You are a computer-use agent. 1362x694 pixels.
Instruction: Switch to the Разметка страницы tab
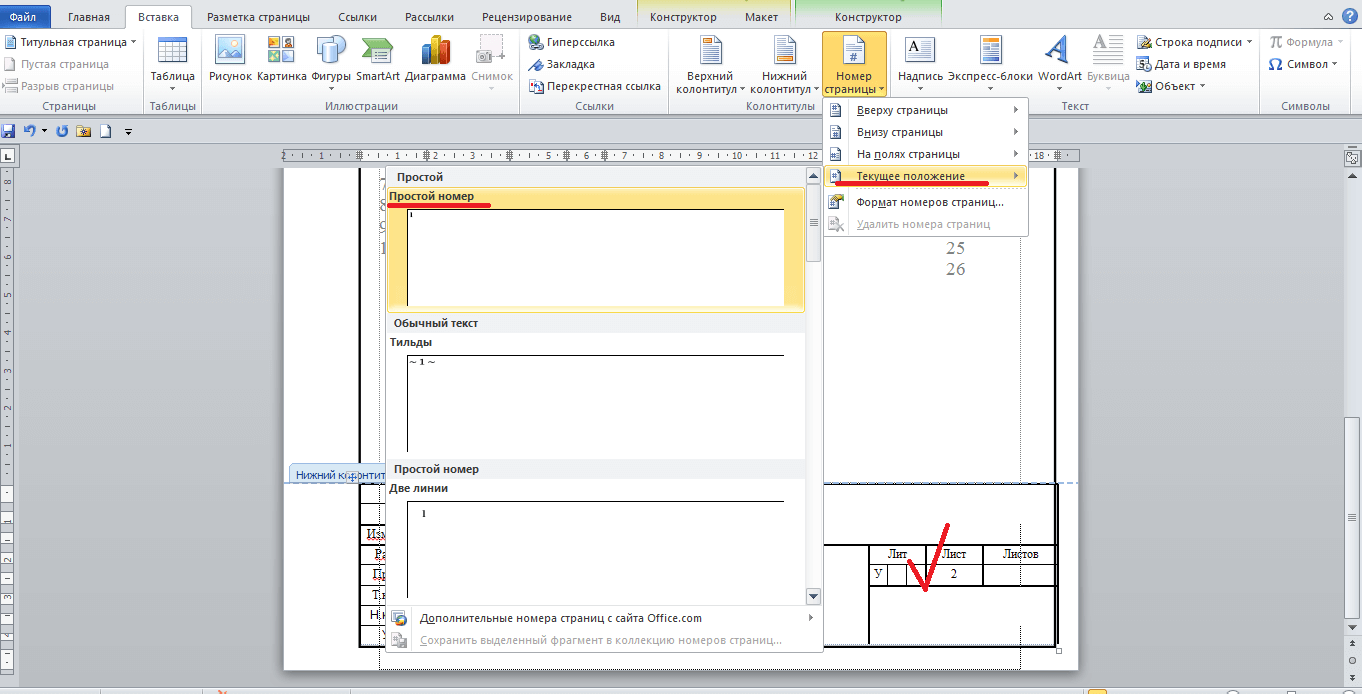[x=258, y=17]
